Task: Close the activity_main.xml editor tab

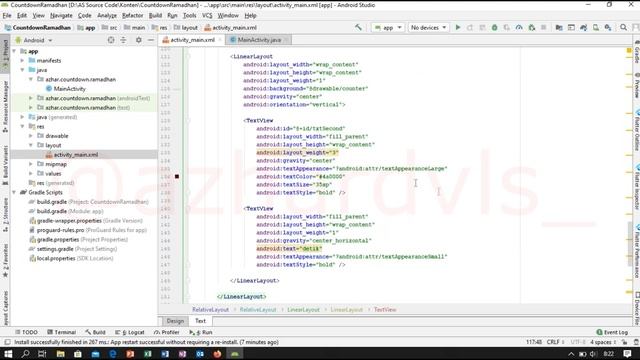Action: click(x=220, y=40)
